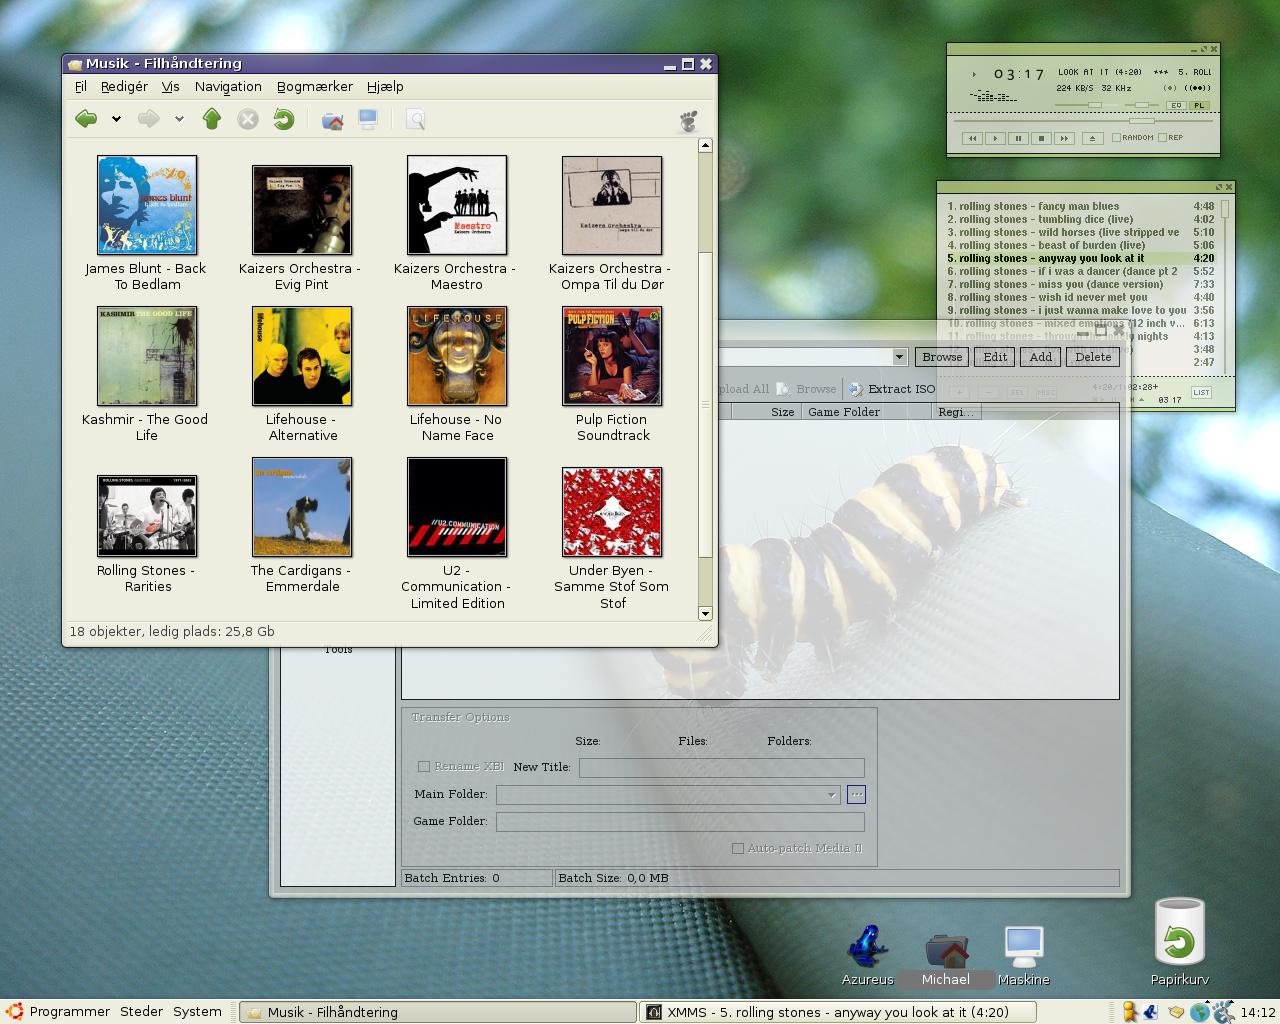Select James Blunt - Back To Bedlam folder
Viewport: 1280px width, 1024px height.
(147, 224)
